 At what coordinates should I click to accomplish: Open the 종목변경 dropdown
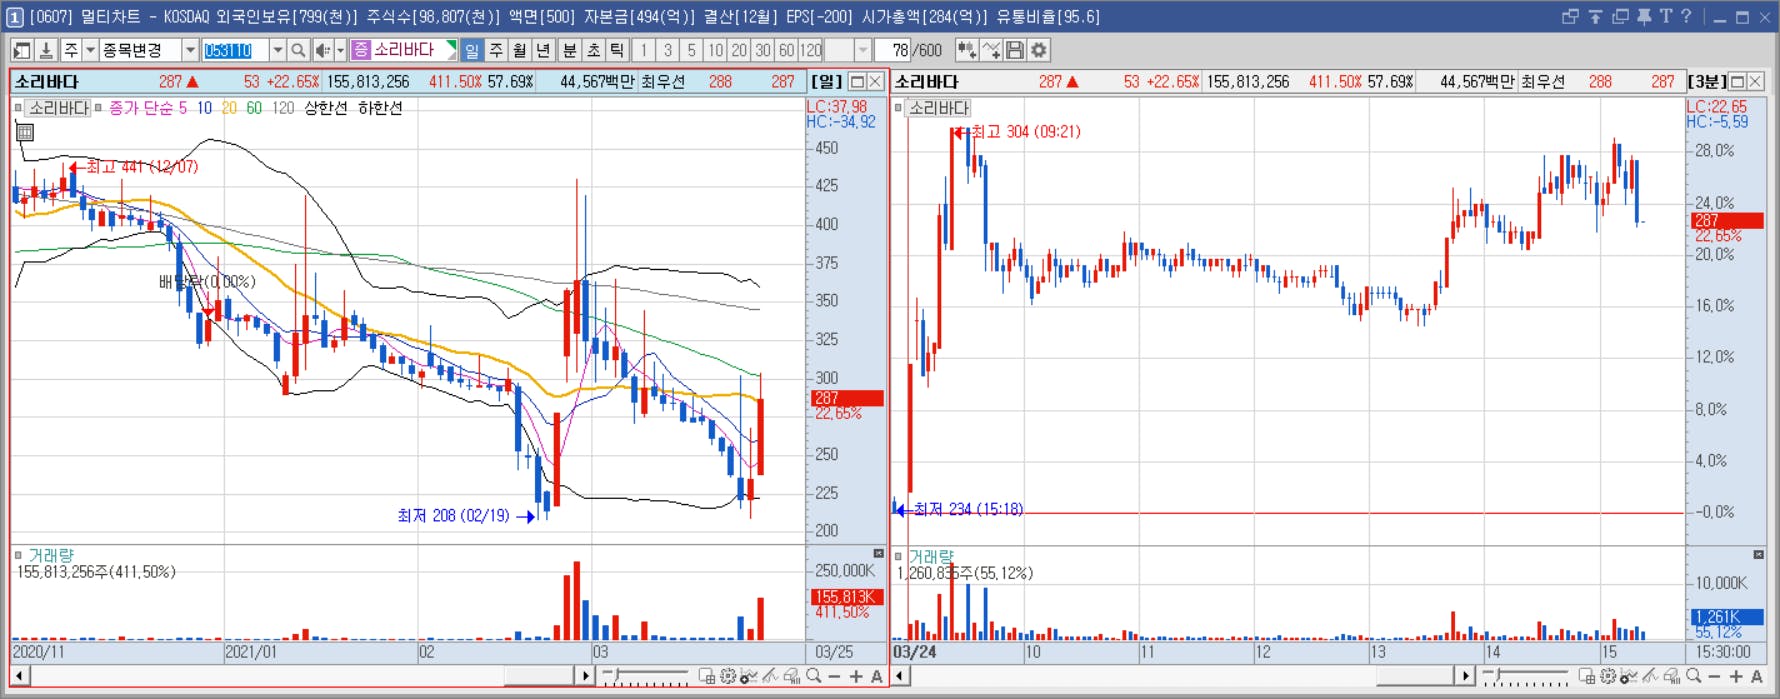coord(190,50)
